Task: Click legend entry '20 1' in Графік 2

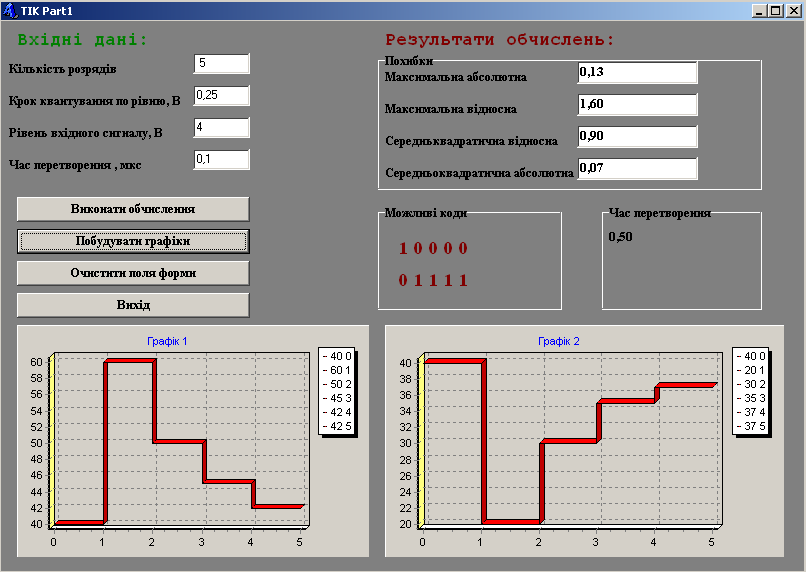Action: [751, 370]
